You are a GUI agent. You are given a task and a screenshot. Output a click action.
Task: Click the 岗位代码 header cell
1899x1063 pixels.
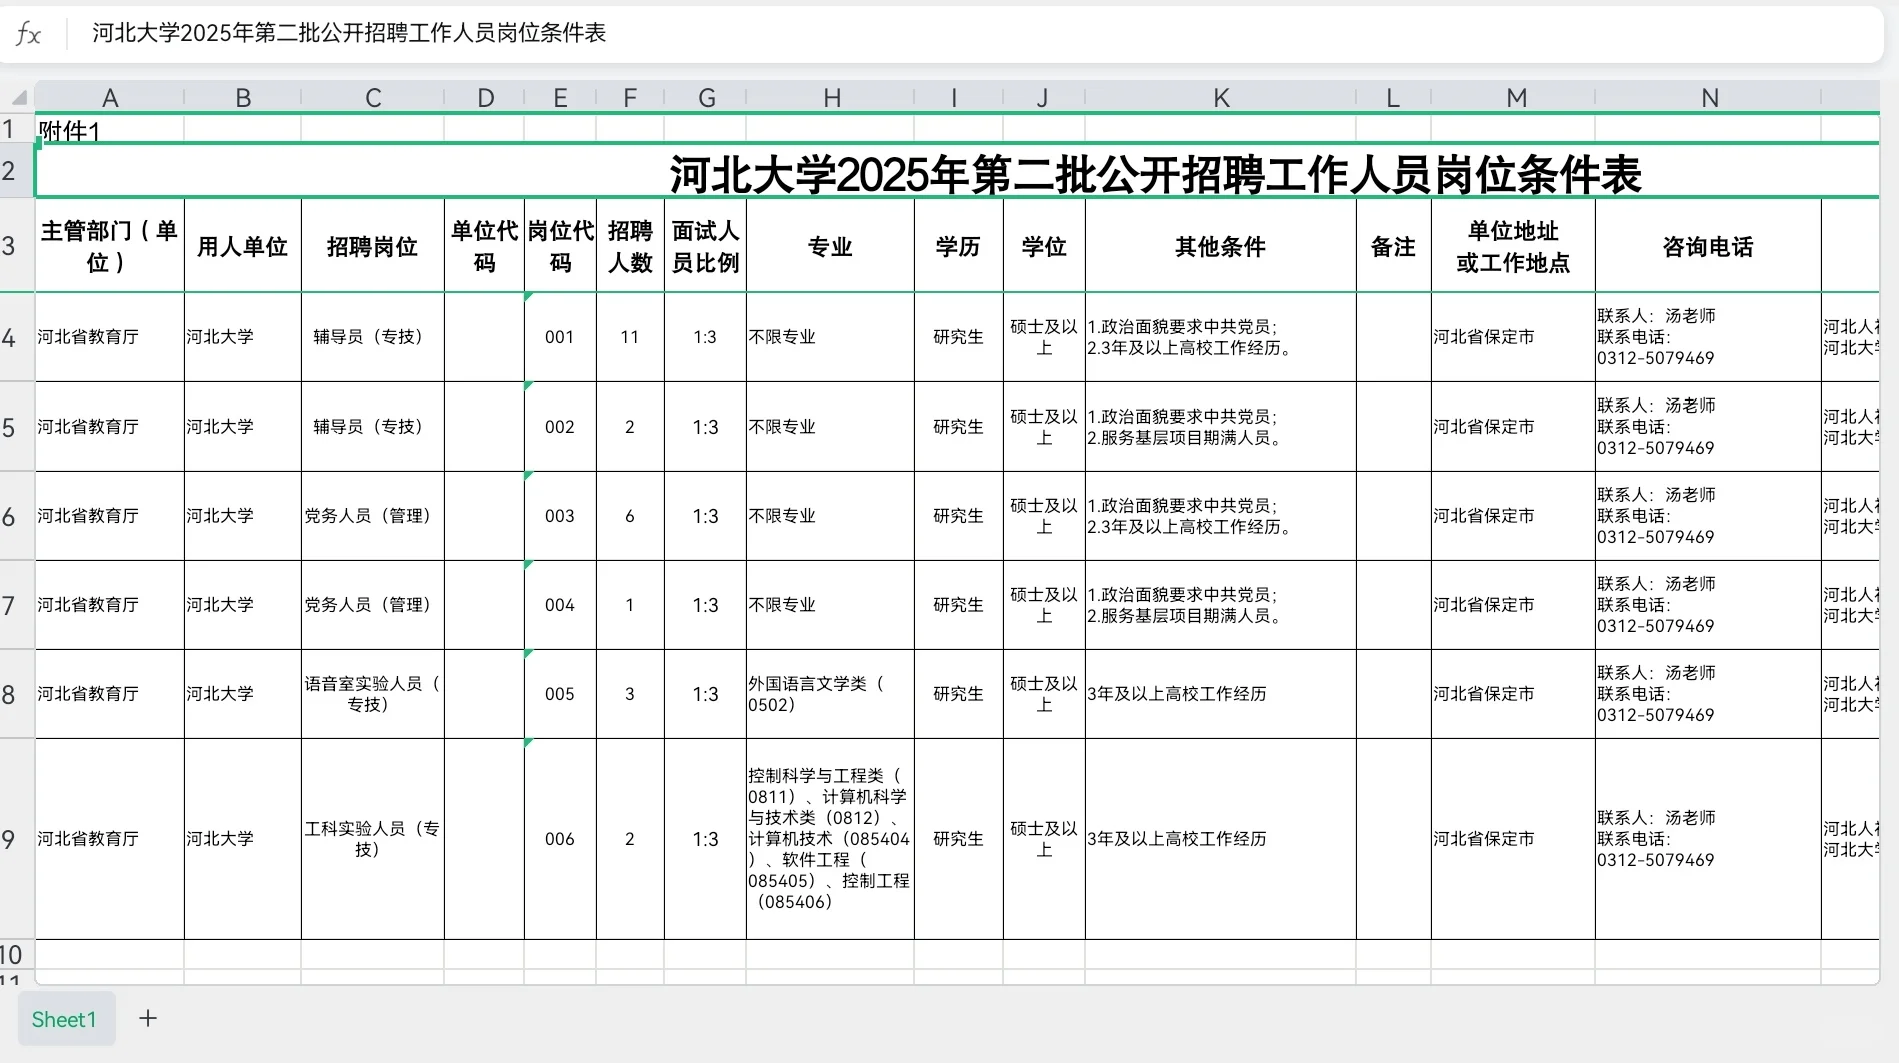[560, 246]
